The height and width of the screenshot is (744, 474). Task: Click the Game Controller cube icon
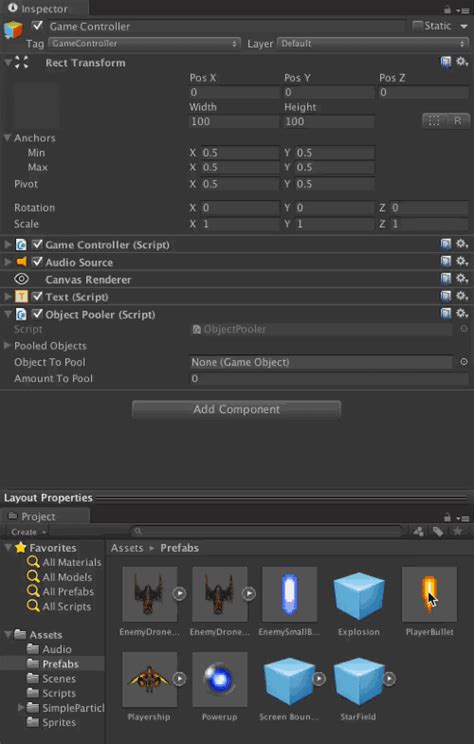13,30
